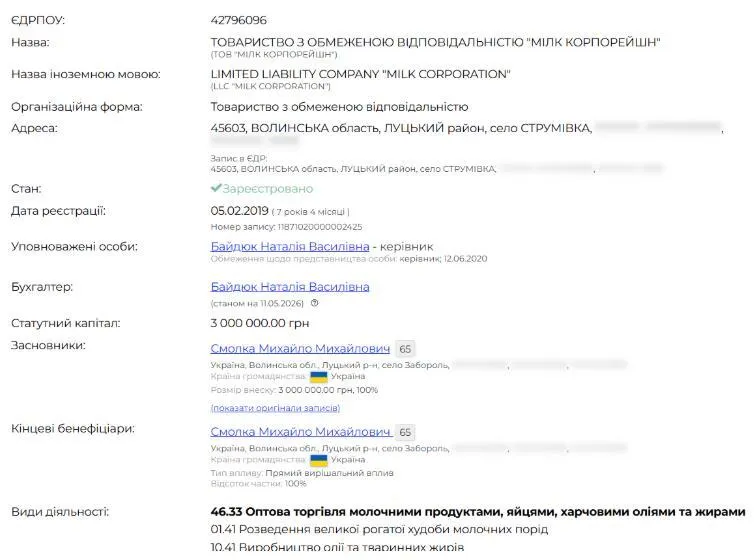
Task: Click the Ukraine flag under Засновники
Action: pyautogui.click(x=318, y=376)
